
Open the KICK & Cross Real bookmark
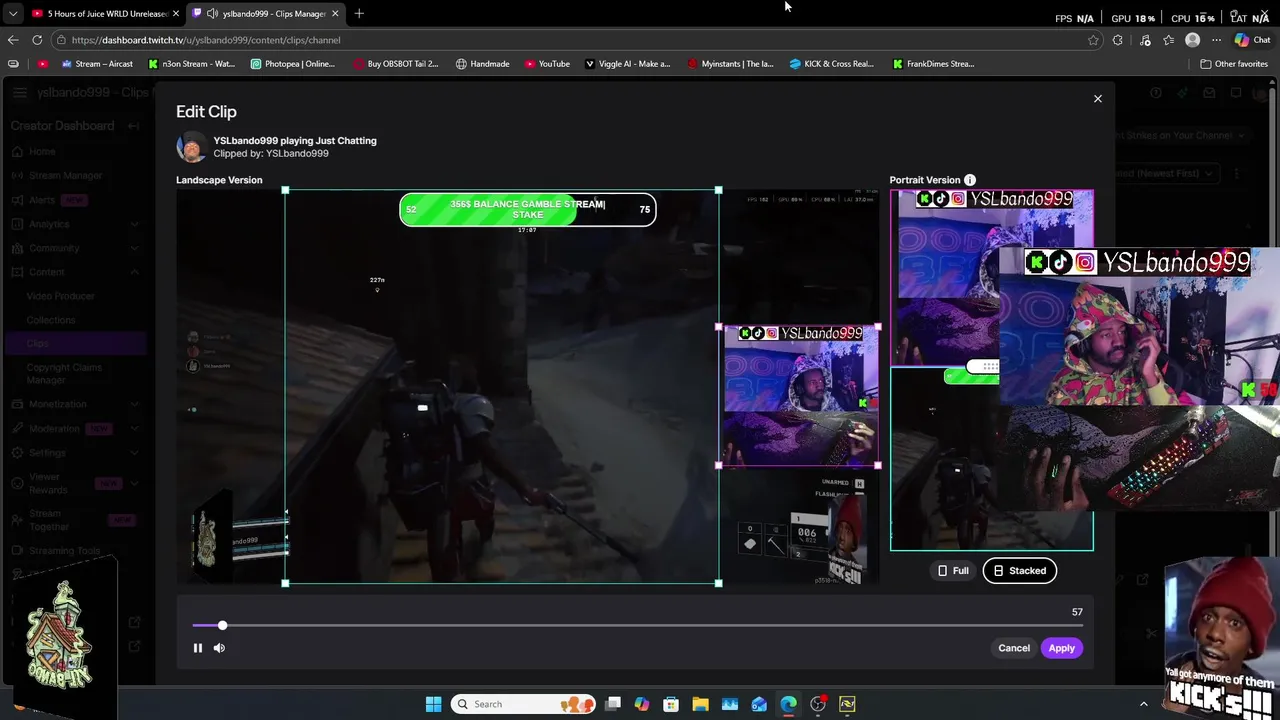pyautogui.click(x=832, y=64)
